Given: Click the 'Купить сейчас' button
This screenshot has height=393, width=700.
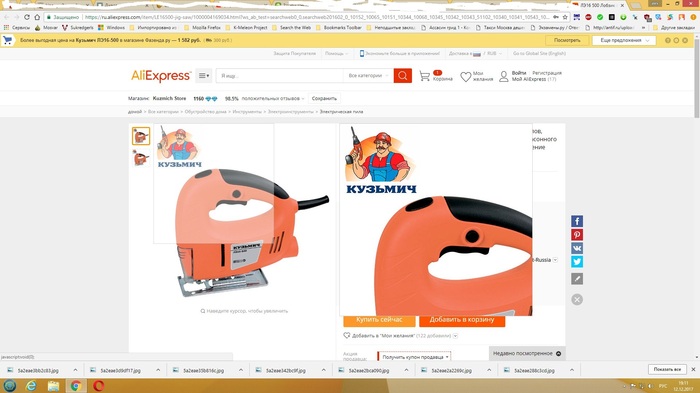Looking at the screenshot, I should (379, 320).
